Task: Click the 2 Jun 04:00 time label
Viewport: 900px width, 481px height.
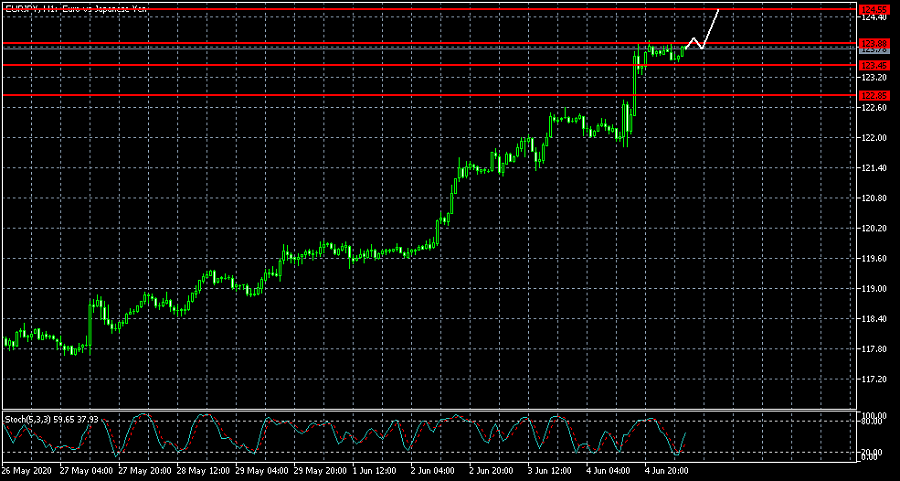Action: tap(432, 469)
